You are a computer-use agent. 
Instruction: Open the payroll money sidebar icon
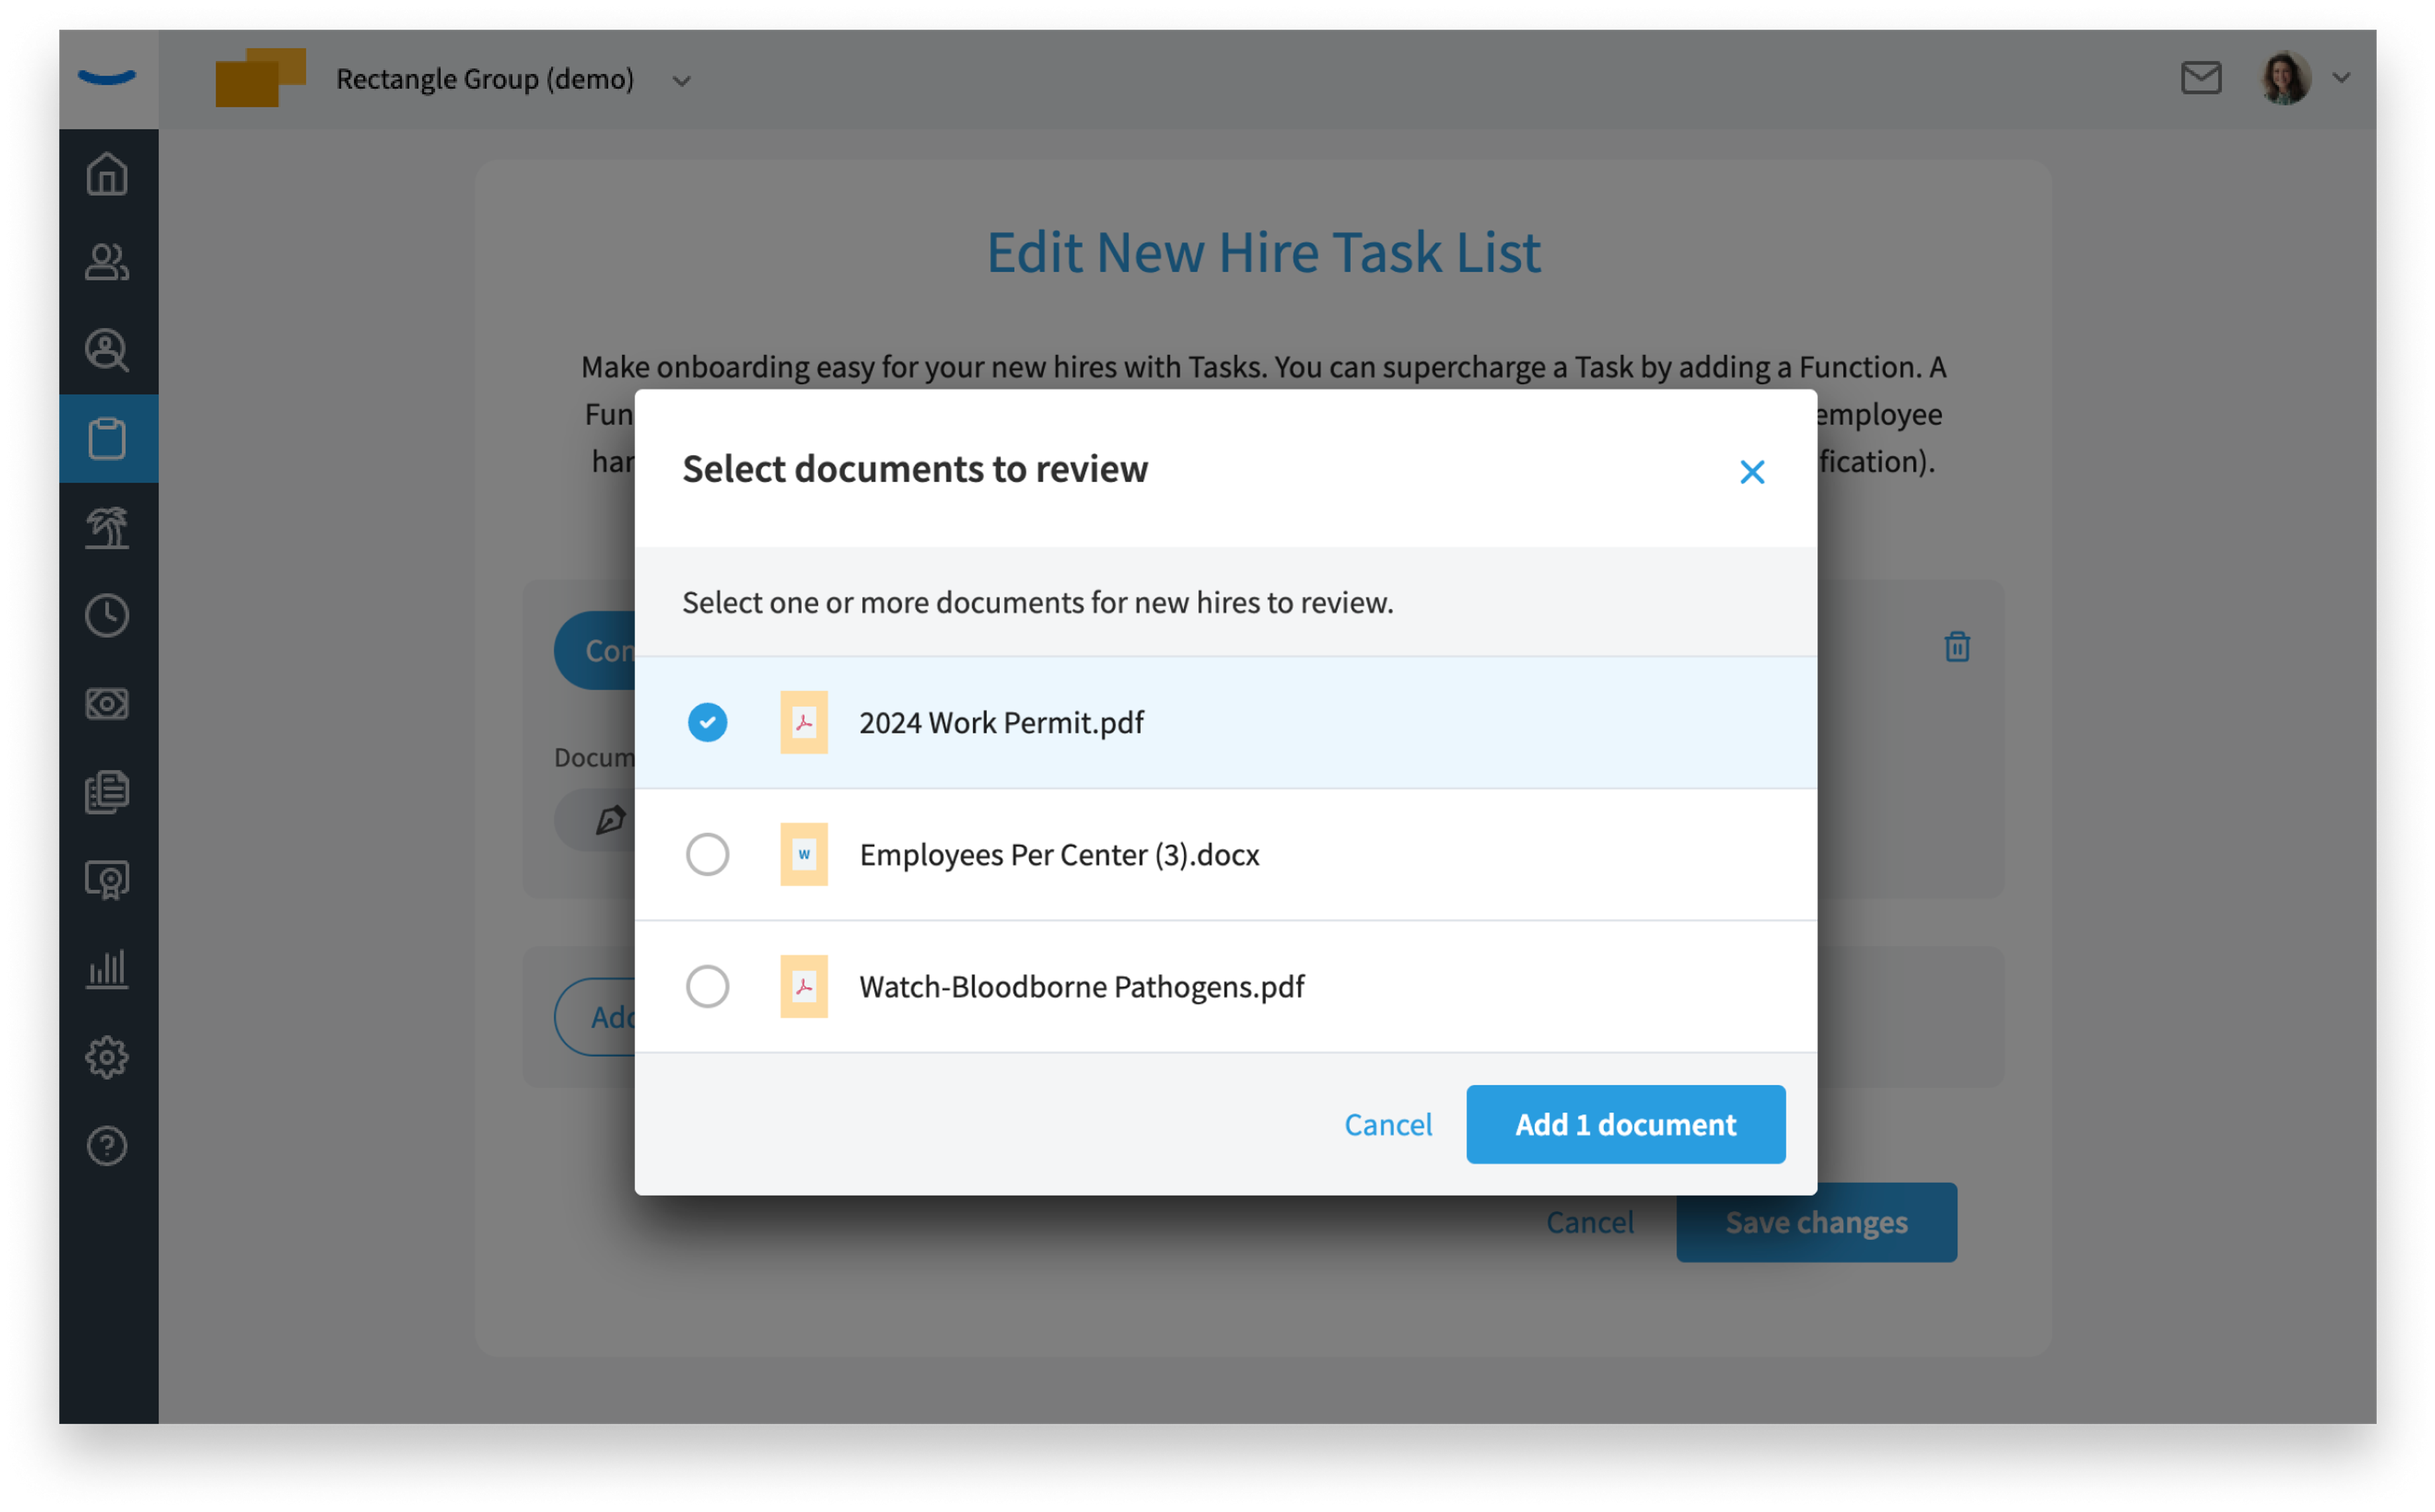pyautogui.click(x=107, y=704)
